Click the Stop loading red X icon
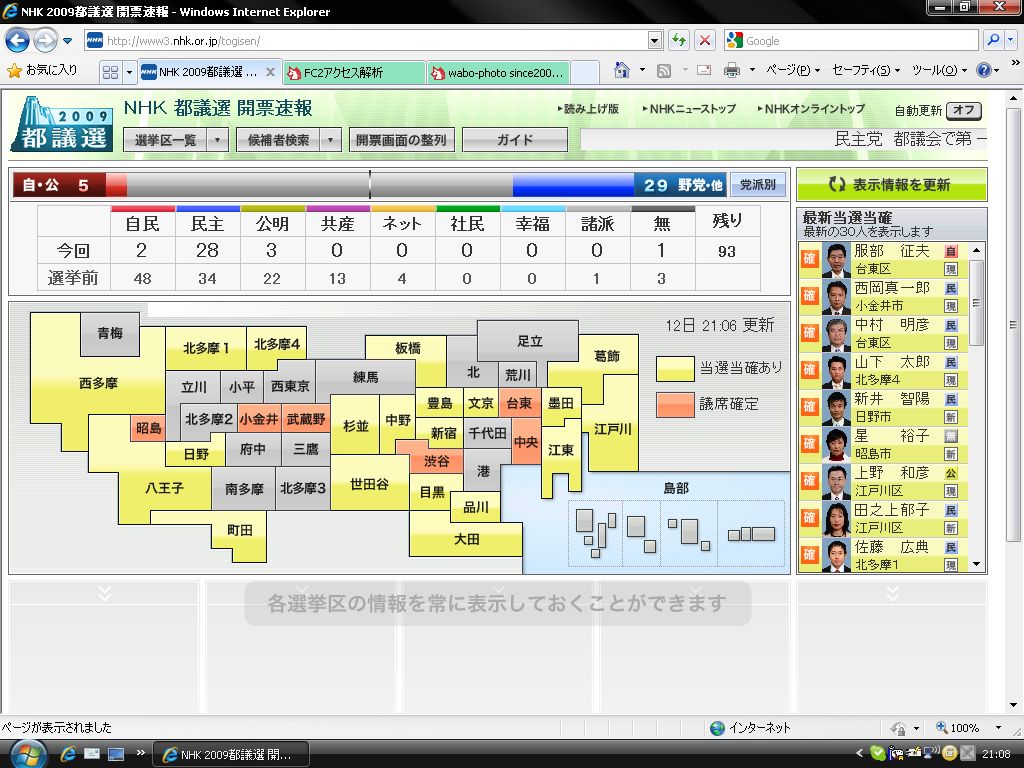 tap(705, 40)
